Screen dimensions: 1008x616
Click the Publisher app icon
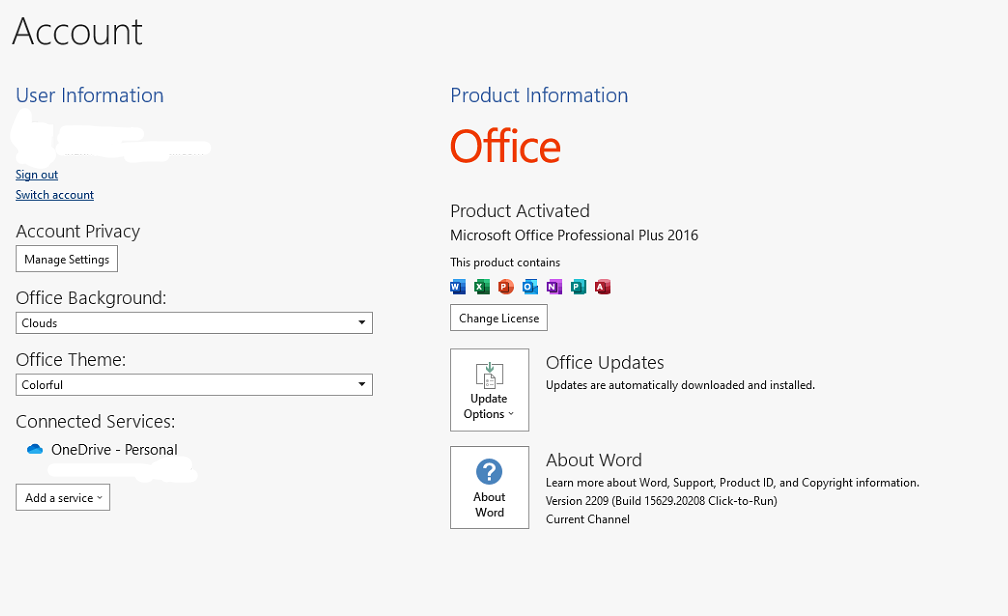pyautogui.click(x=579, y=287)
